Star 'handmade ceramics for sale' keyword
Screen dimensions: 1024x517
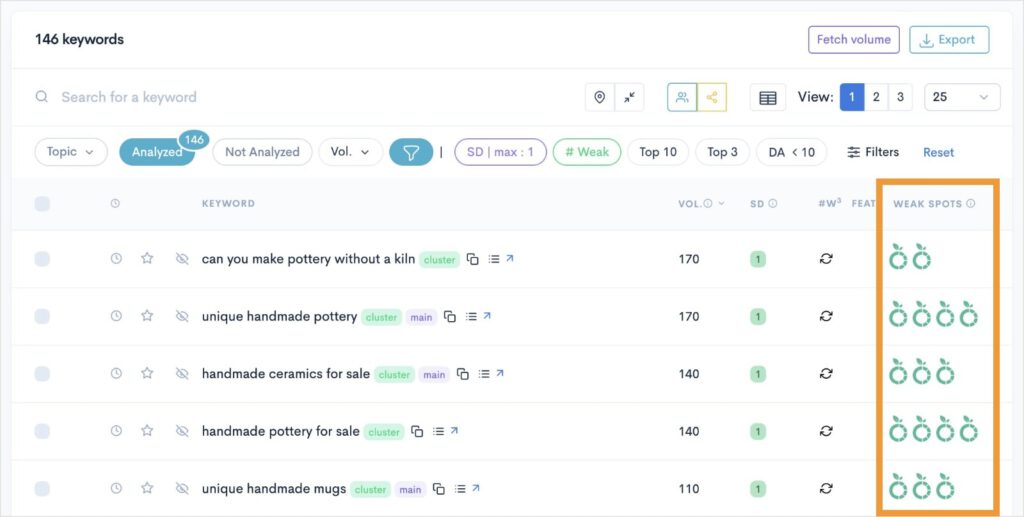click(148, 373)
